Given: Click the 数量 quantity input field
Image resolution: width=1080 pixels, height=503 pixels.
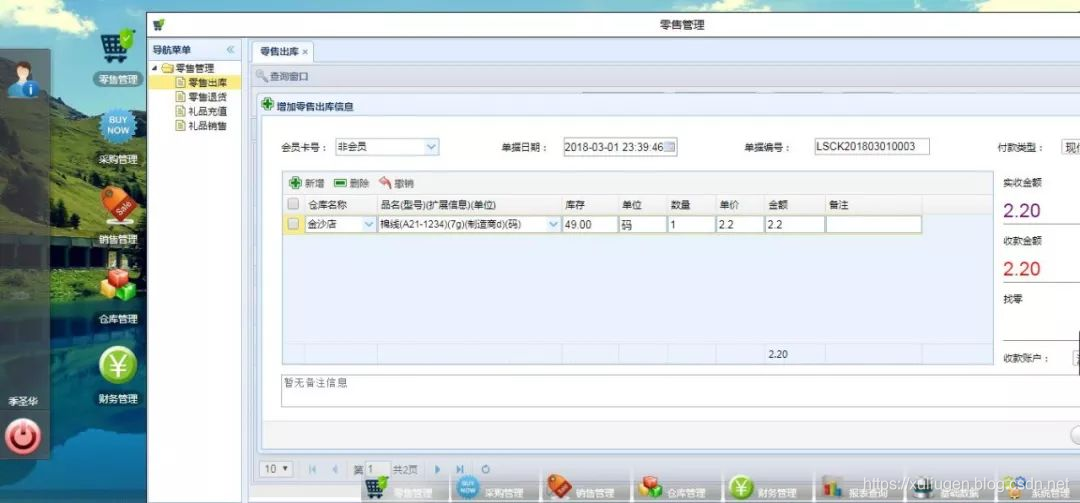Looking at the screenshot, I should 690,225.
